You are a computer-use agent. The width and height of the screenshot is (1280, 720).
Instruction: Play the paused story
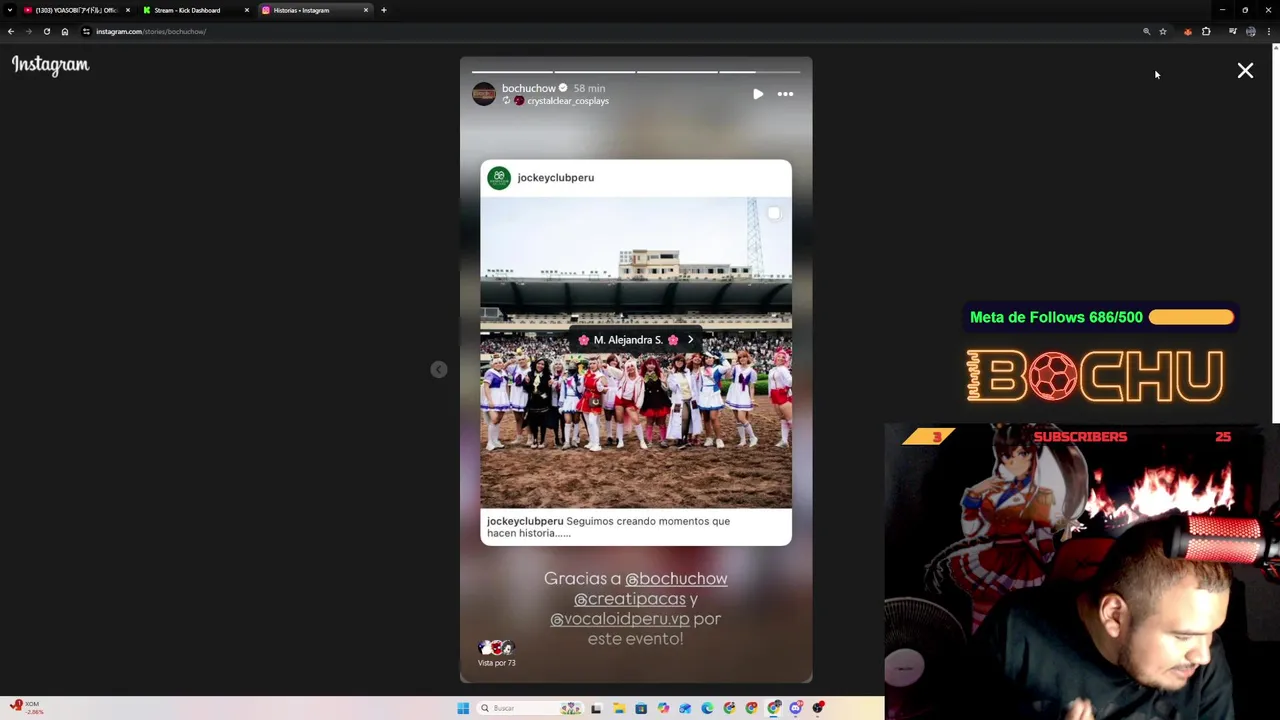[758, 94]
